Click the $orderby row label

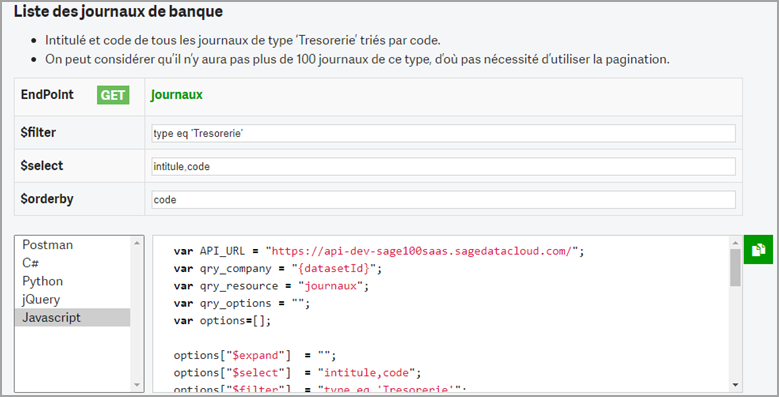point(47,199)
